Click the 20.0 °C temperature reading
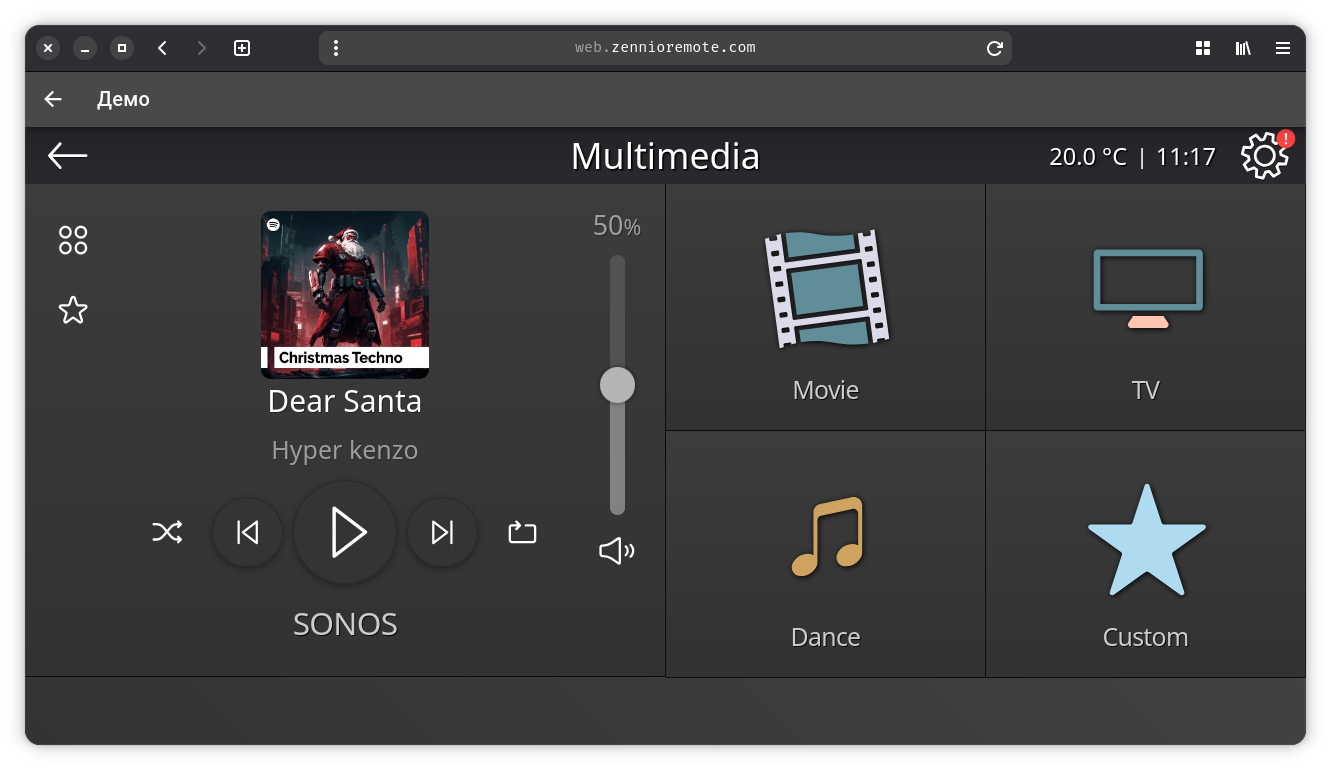 point(1088,157)
